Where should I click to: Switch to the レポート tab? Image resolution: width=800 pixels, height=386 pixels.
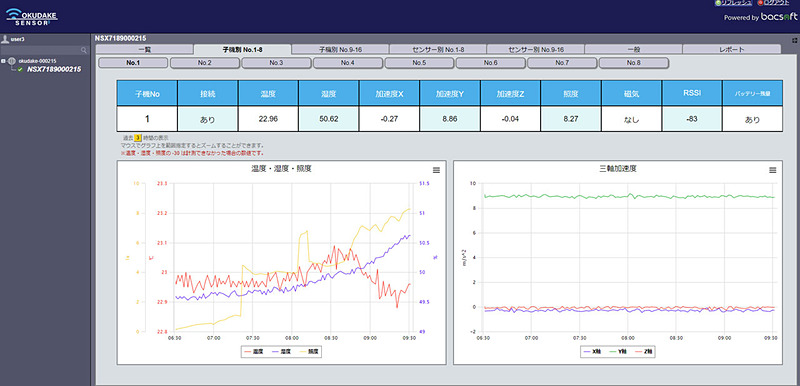(731, 49)
